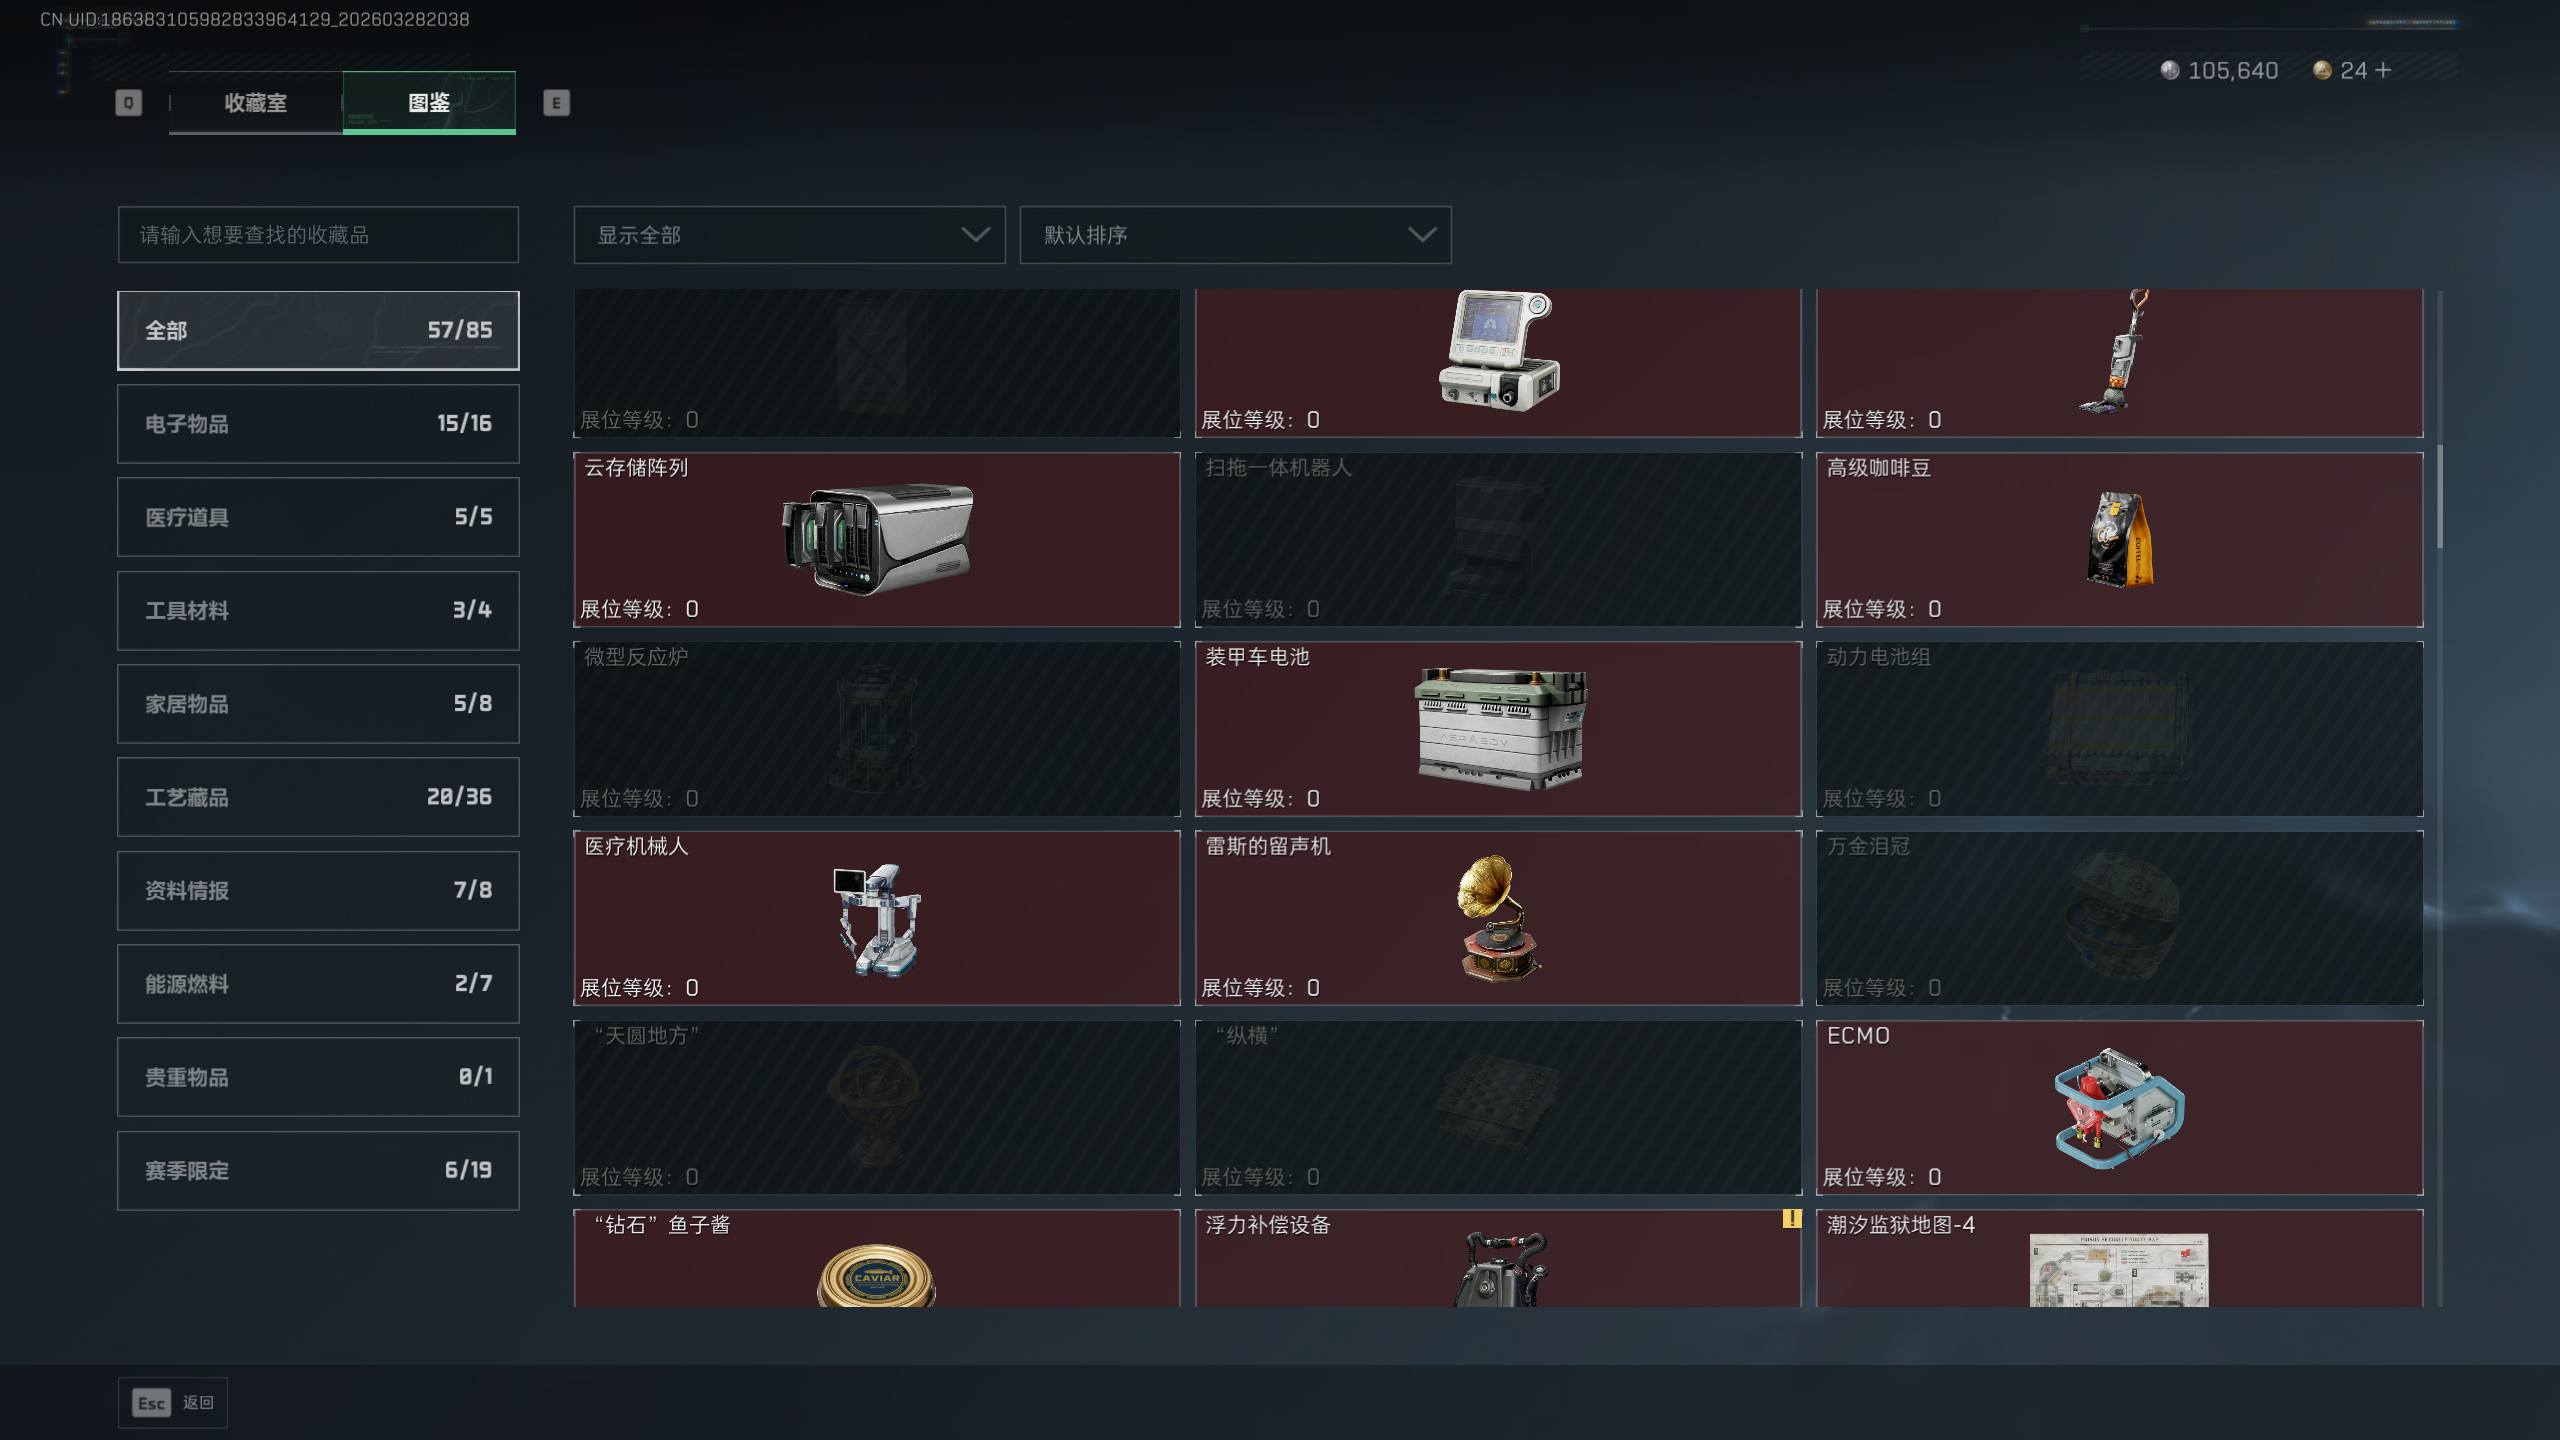Open the 默认排序 sort dropdown
The image size is (2560, 1440).
click(1235, 235)
